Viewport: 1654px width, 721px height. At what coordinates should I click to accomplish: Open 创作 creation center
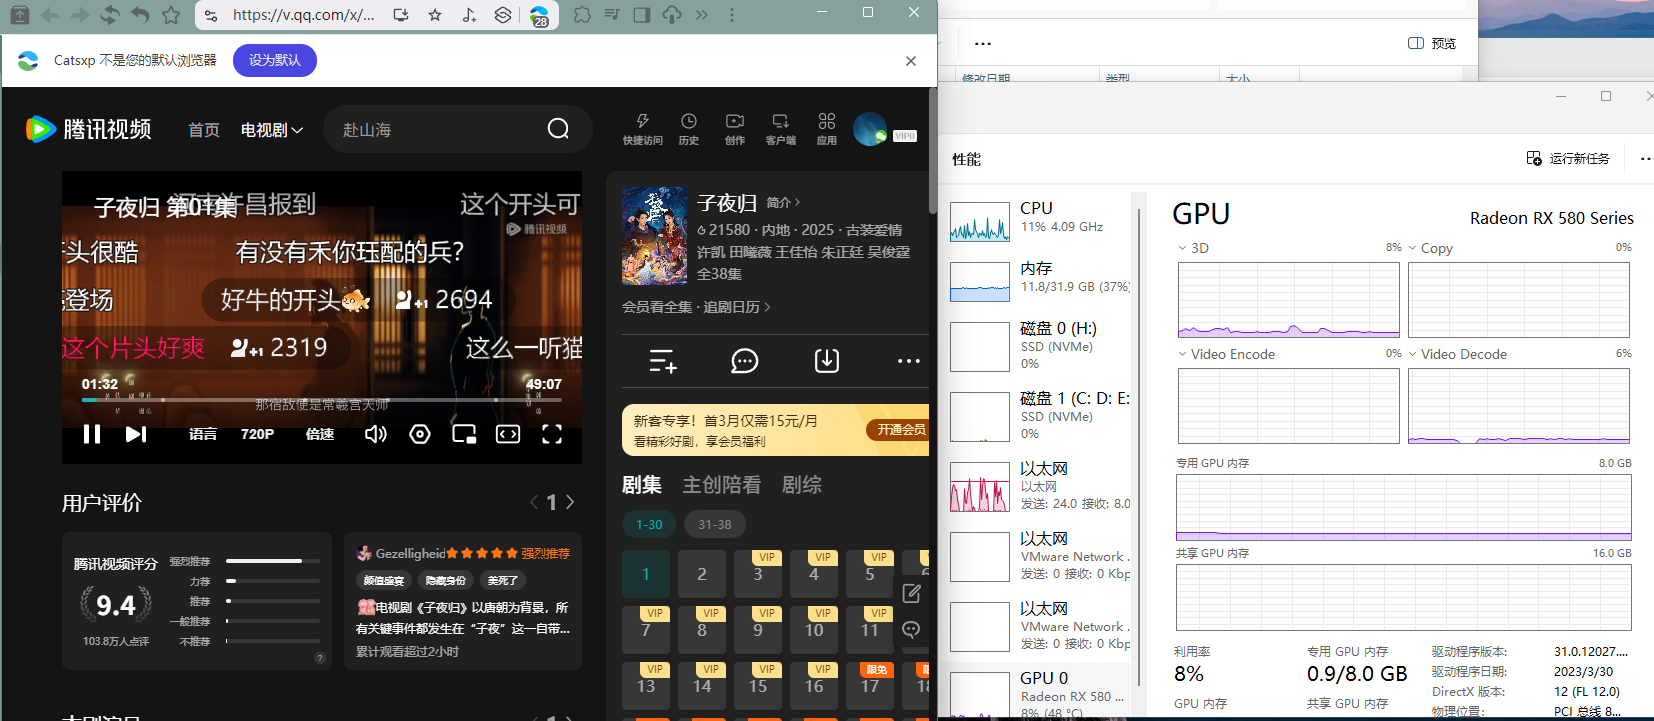(x=735, y=129)
